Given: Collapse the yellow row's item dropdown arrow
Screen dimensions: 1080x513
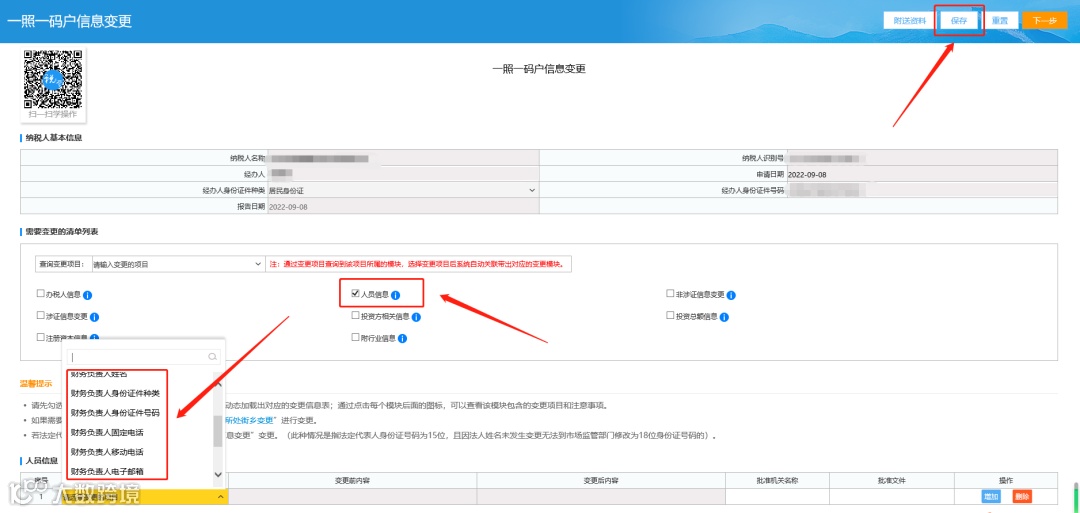Looking at the screenshot, I should coord(220,496).
